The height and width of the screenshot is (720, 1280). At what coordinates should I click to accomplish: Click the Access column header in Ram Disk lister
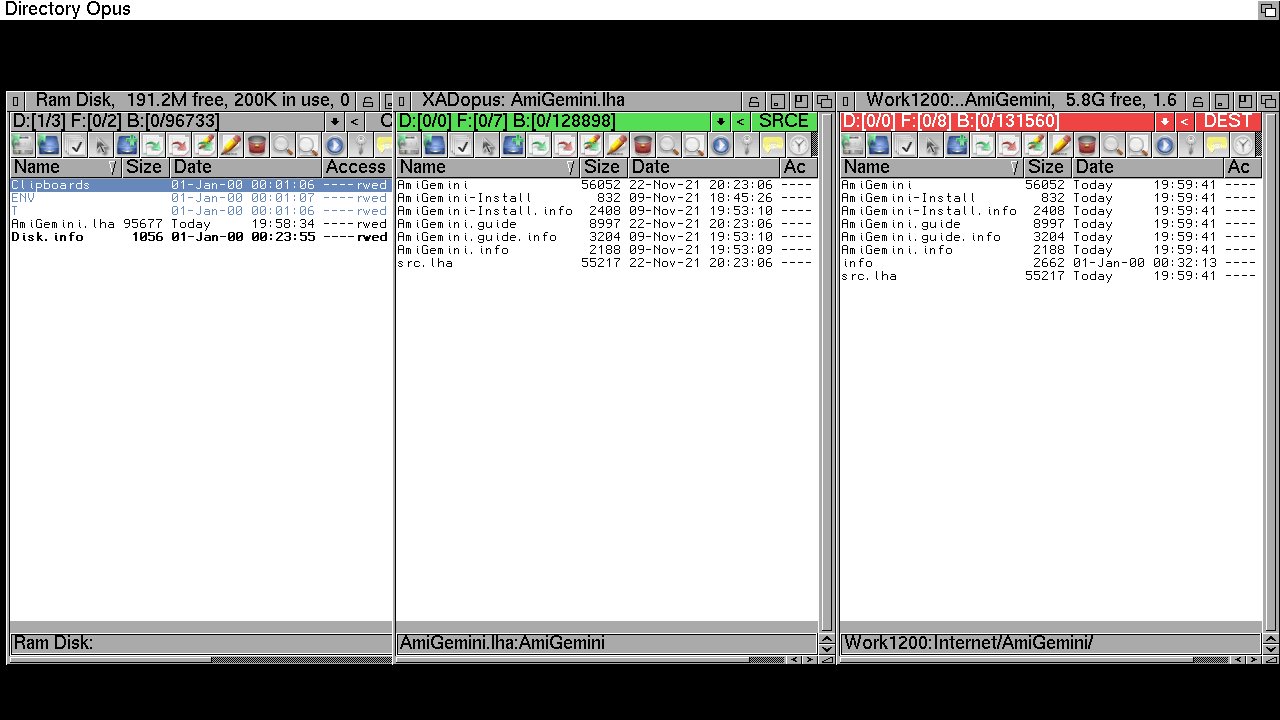pyautogui.click(x=356, y=167)
